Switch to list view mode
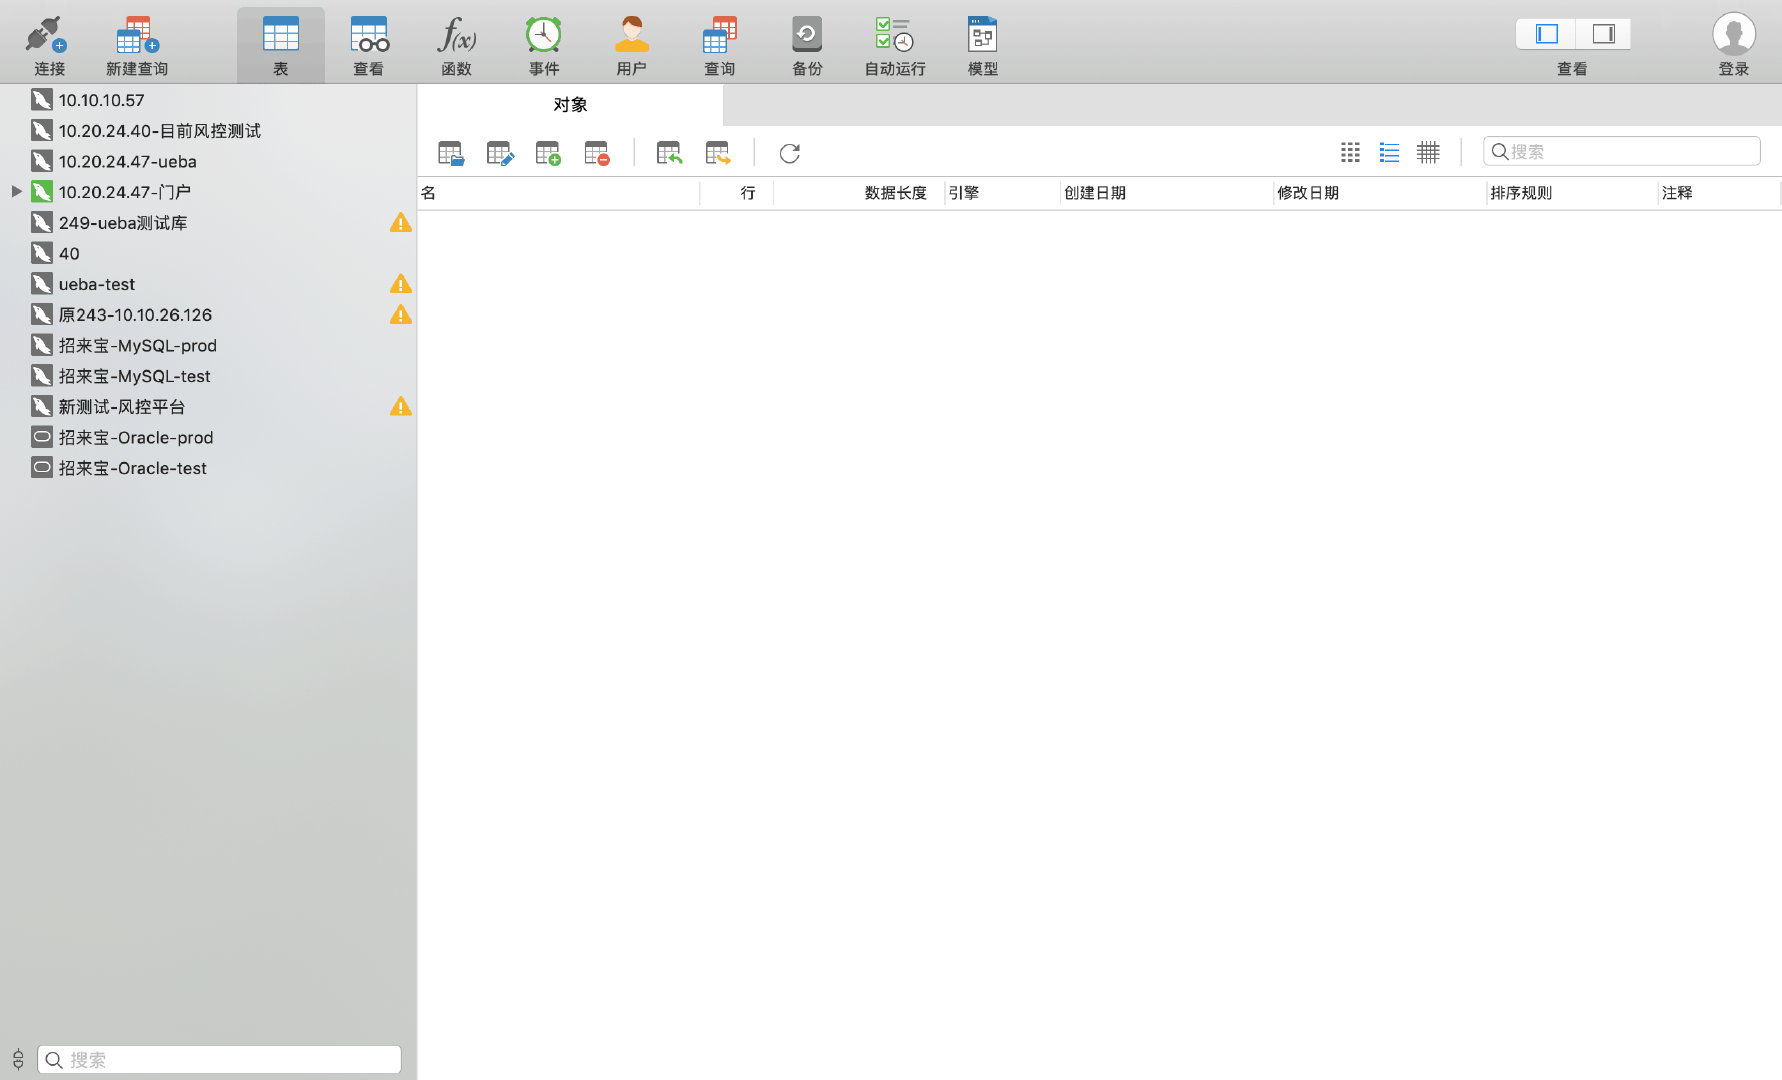The height and width of the screenshot is (1080, 1782). tap(1389, 152)
